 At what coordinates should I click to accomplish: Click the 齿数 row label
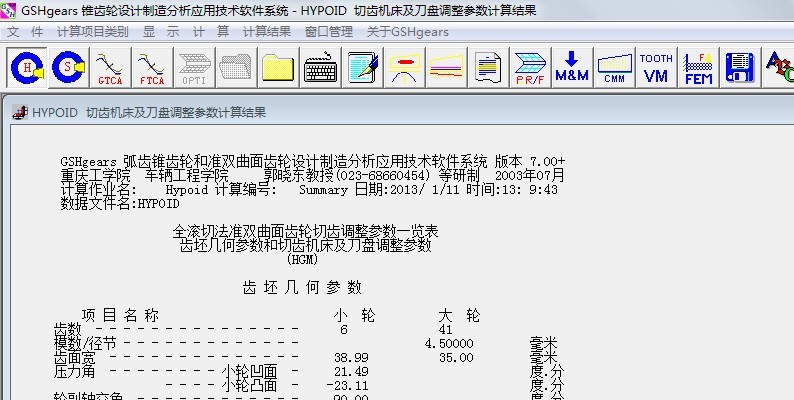[x=67, y=330]
